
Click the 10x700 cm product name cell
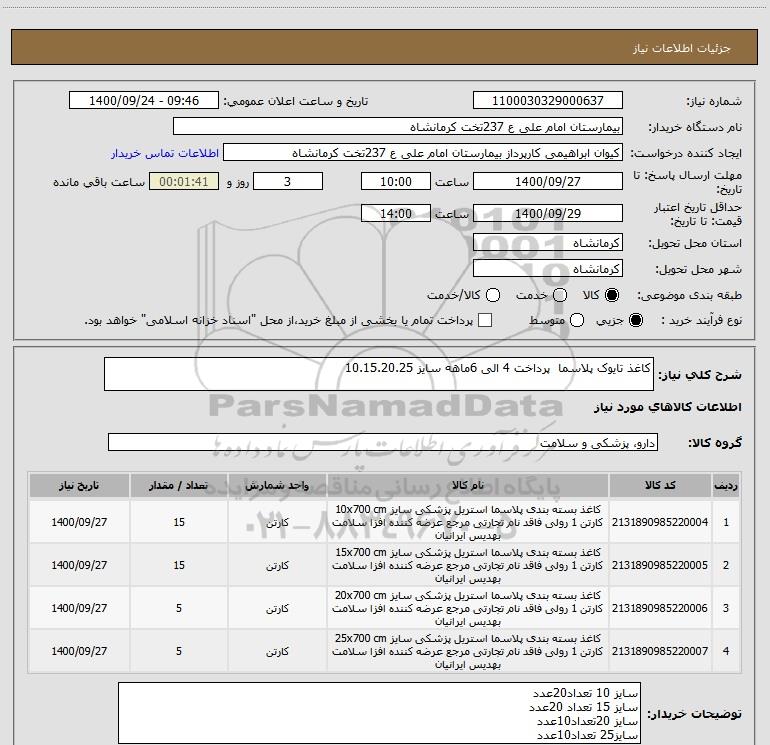click(468, 522)
